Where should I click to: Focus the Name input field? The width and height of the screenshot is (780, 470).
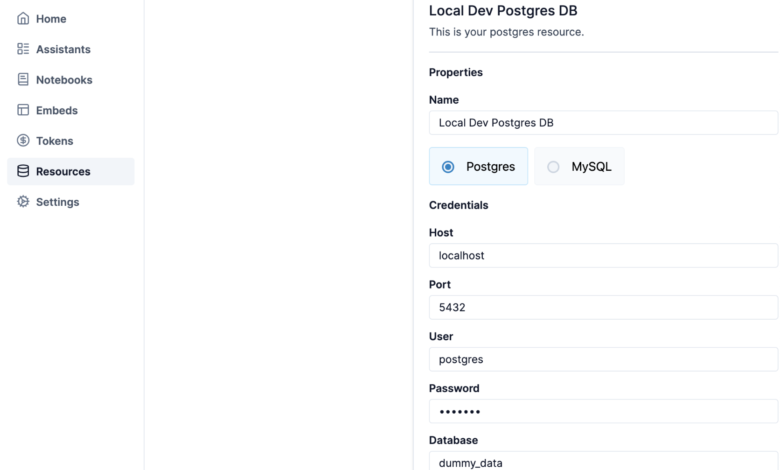[603, 123]
